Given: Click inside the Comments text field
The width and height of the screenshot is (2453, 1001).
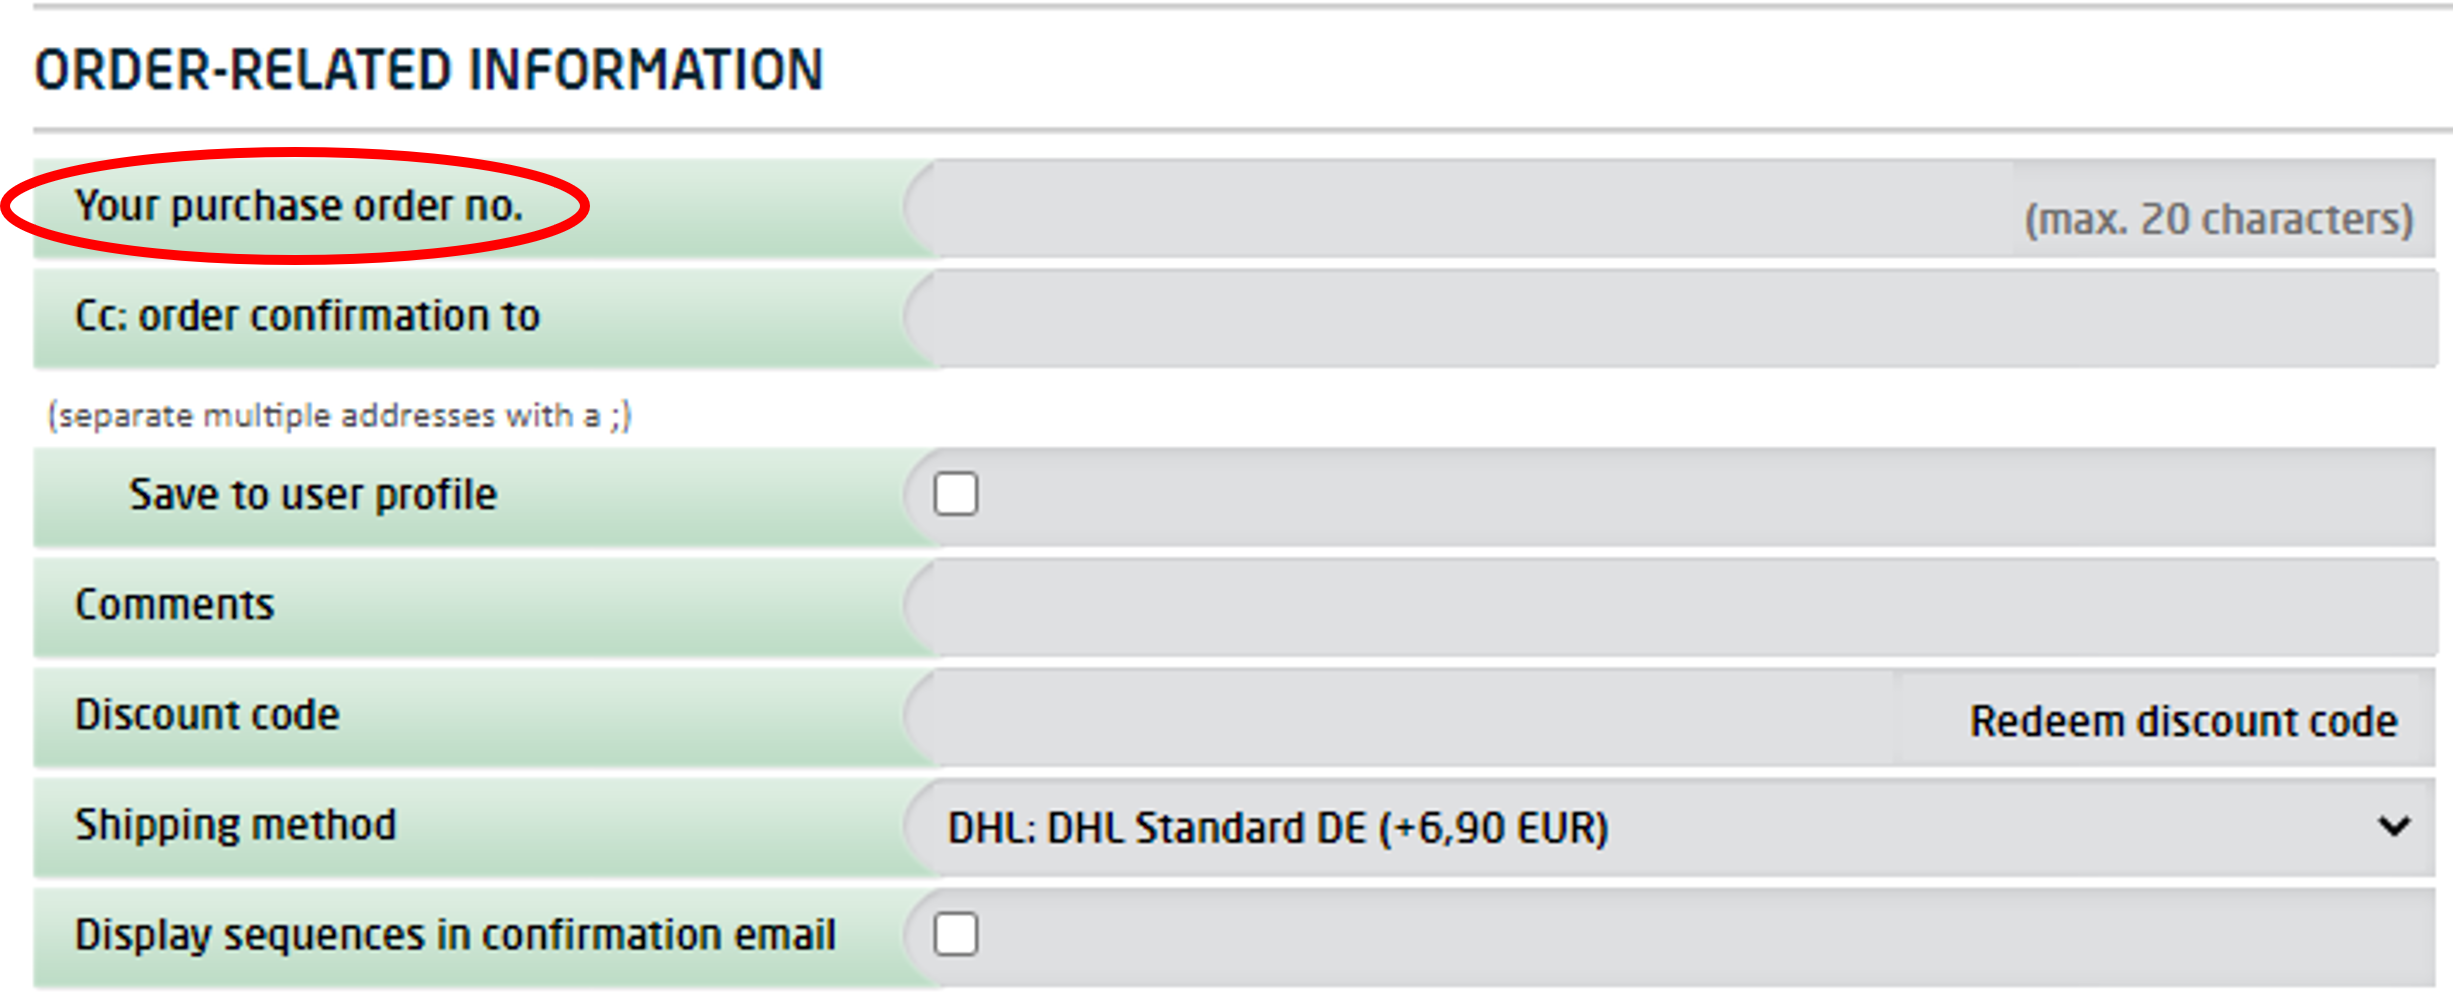Looking at the screenshot, I should click(x=1670, y=606).
